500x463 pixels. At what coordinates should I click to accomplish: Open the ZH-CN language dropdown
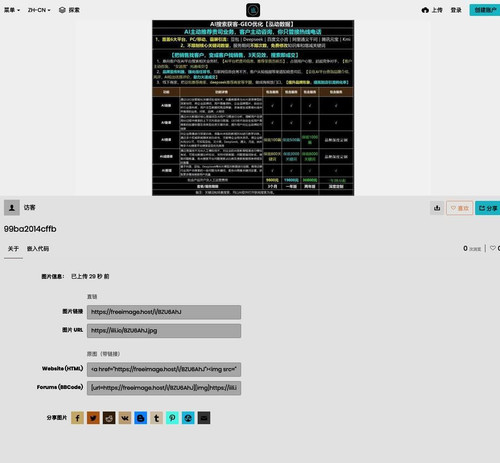[x=39, y=10]
